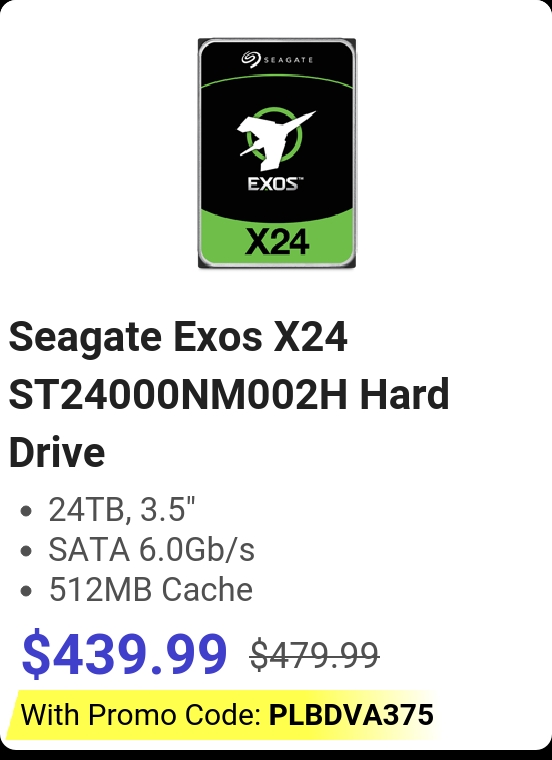Click the green X24 label on the drive
Image resolution: width=552 pixels, height=760 pixels.
(x=277, y=241)
